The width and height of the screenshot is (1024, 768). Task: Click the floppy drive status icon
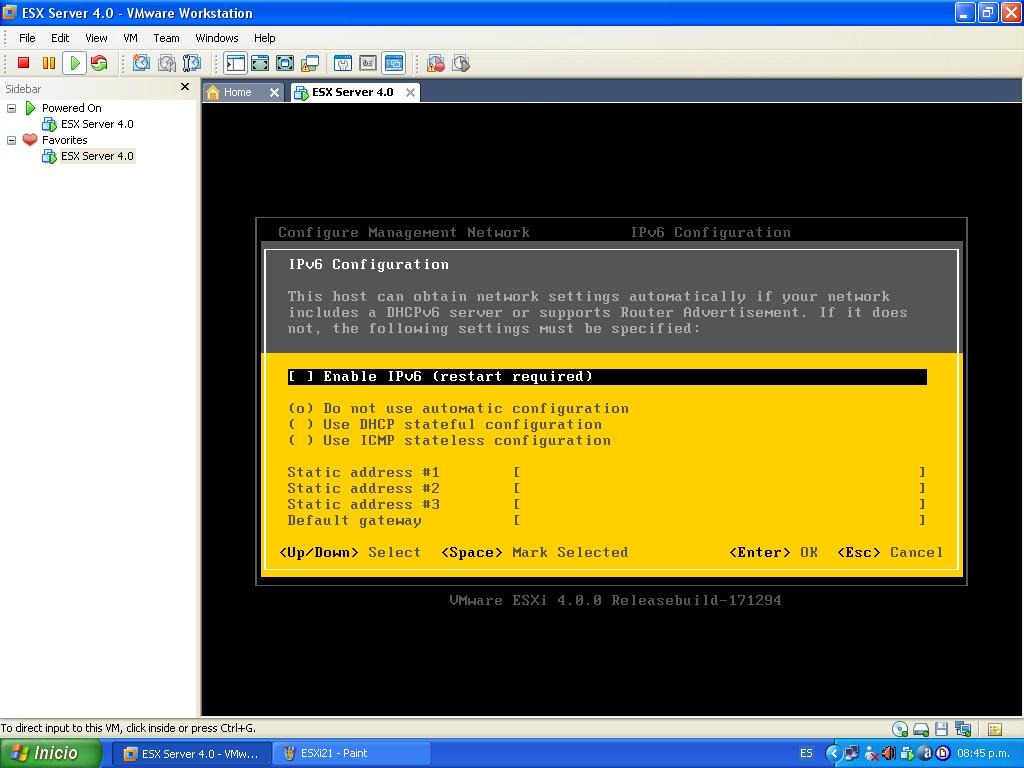(942, 729)
